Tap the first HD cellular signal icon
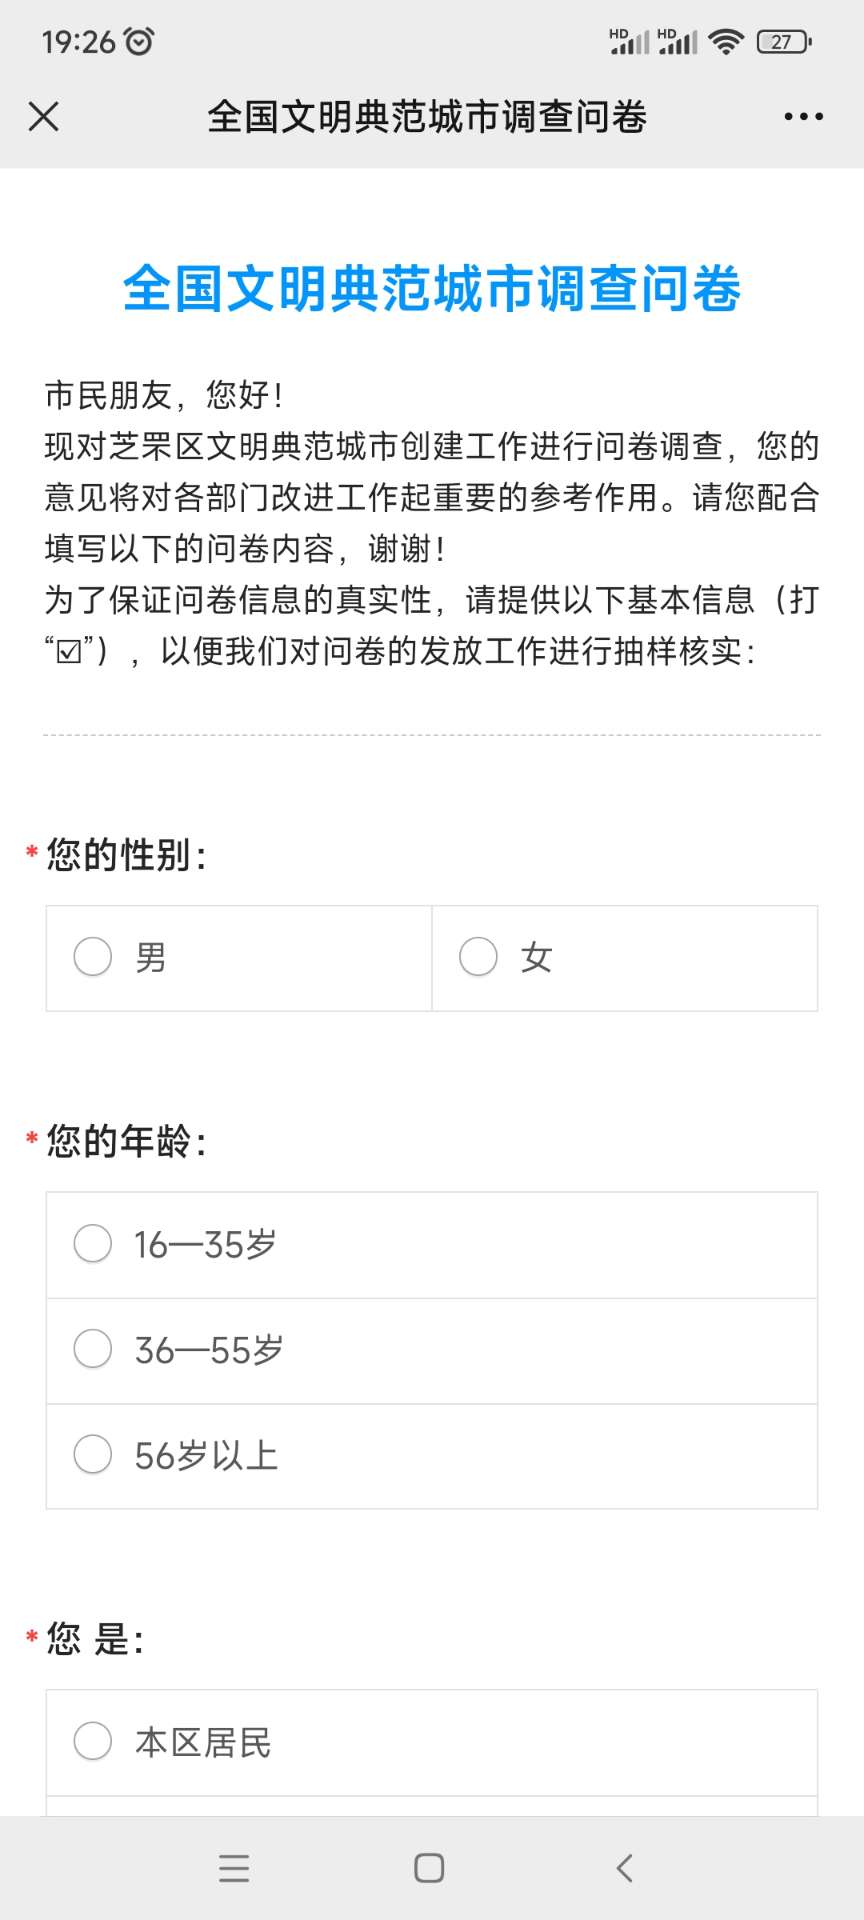This screenshot has width=864, height=1920. (x=629, y=41)
